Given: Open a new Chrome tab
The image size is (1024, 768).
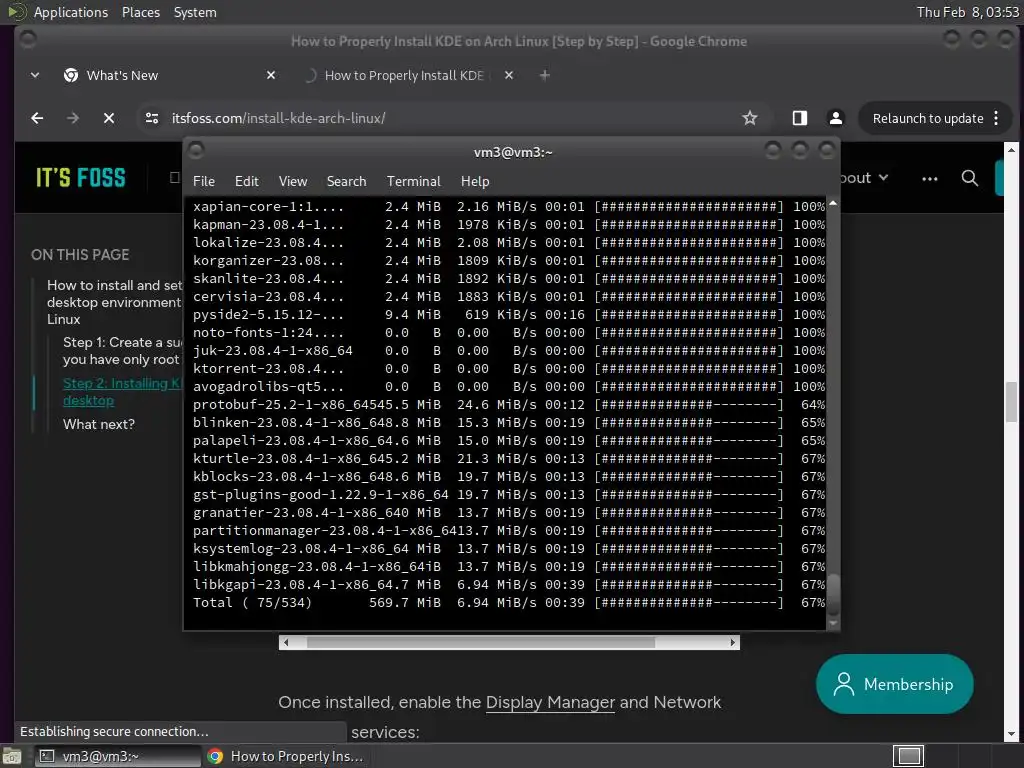Looking at the screenshot, I should pos(545,75).
